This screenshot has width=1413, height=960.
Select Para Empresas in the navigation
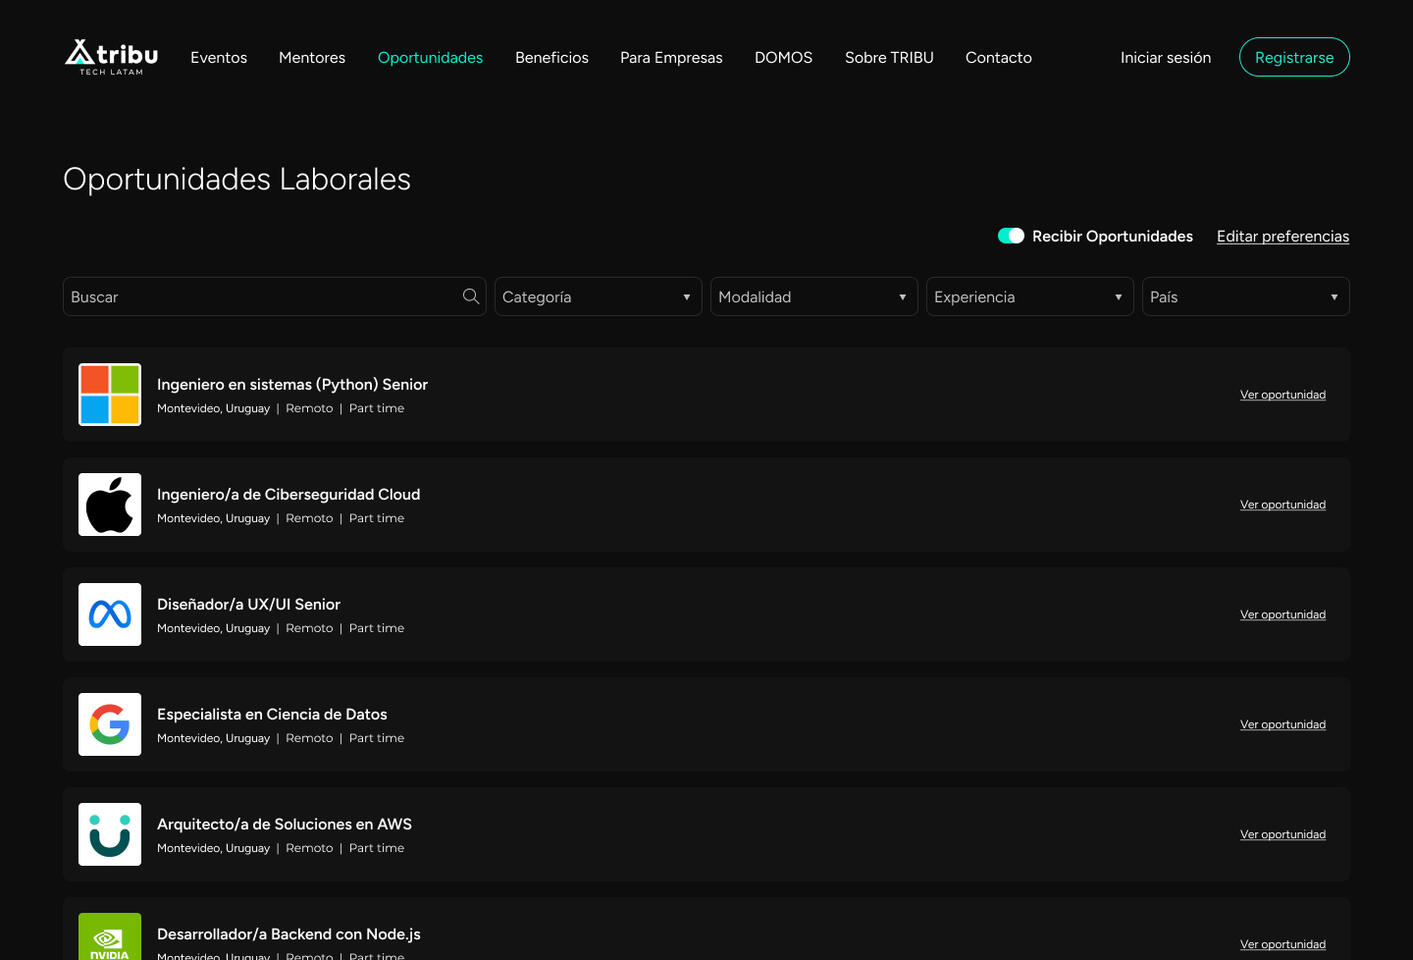[671, 58]
